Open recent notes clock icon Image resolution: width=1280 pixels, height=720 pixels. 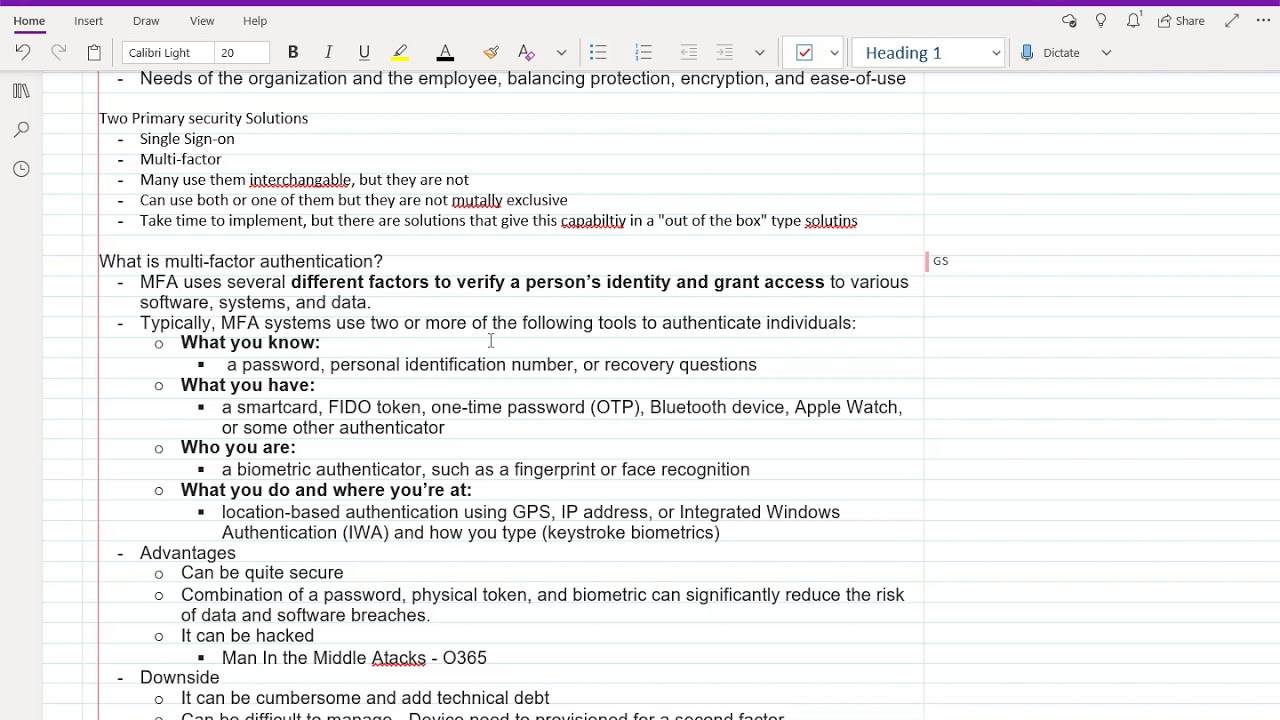click(21, 169)
